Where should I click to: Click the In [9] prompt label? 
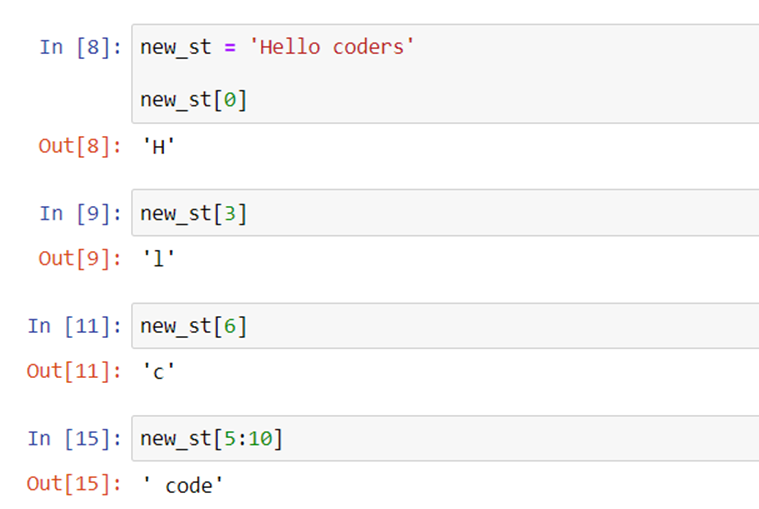[80, 213]
